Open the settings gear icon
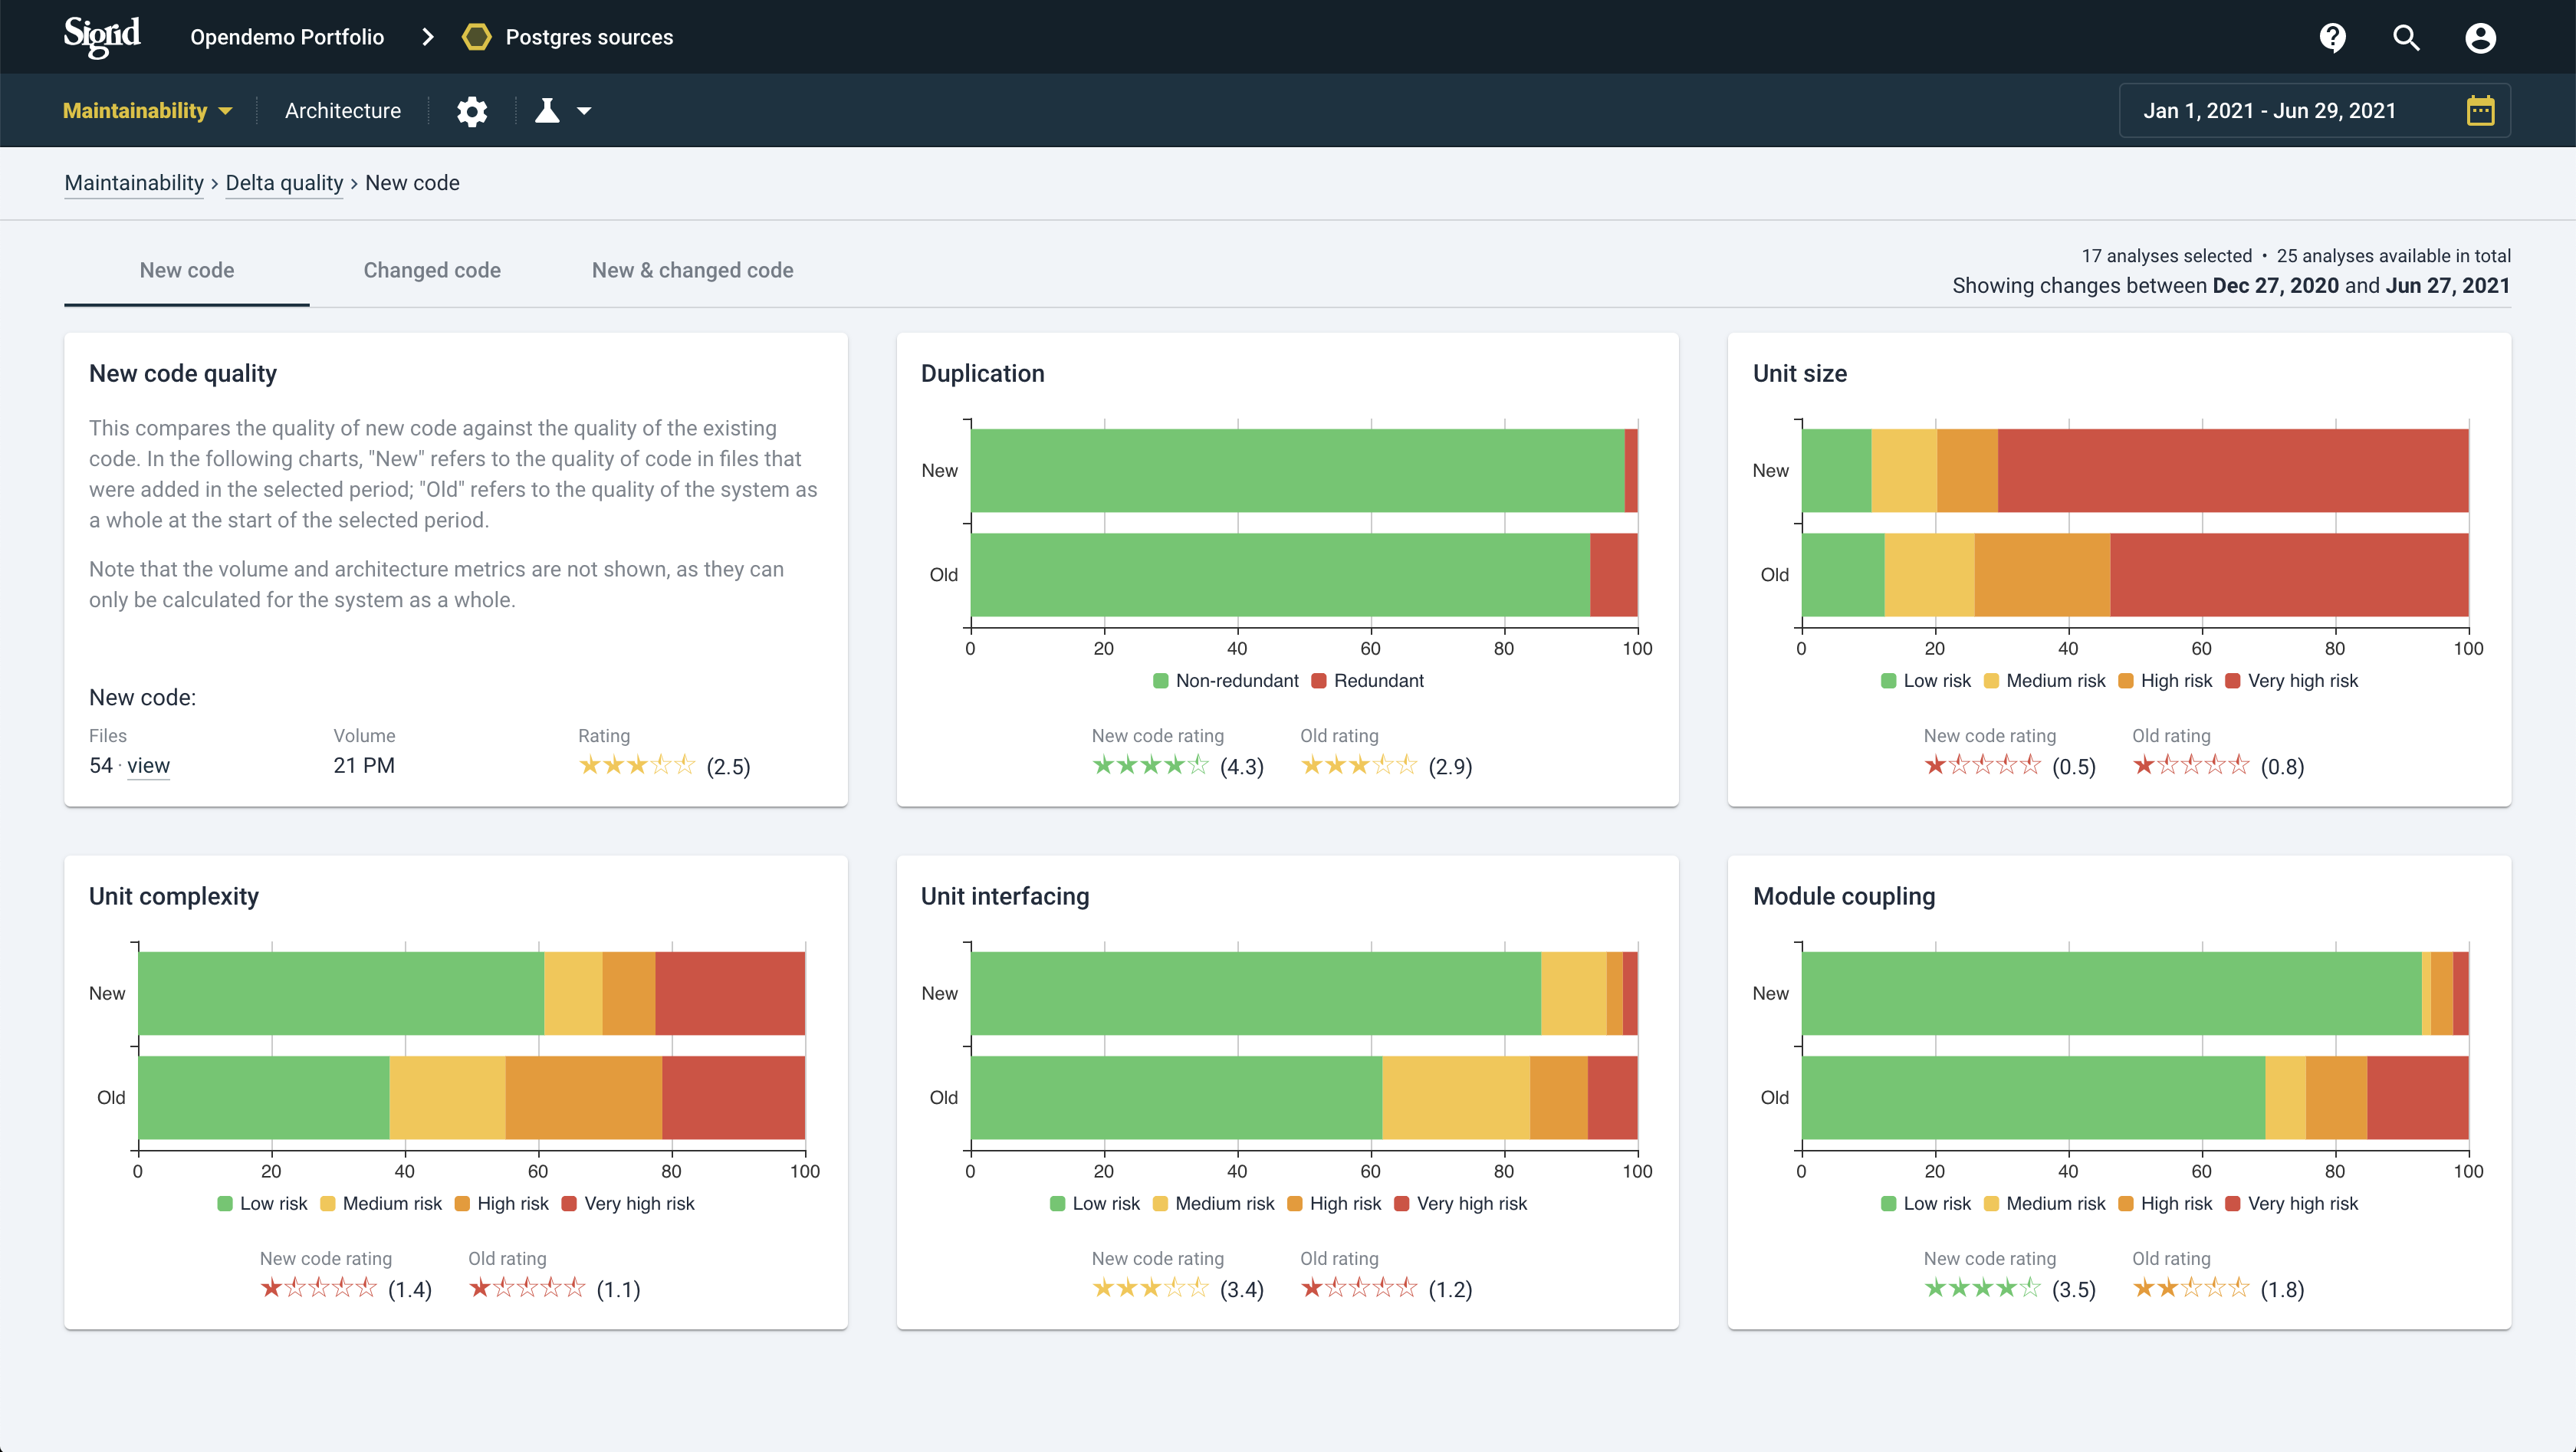This screenshot has width=2576, height=1452. click(472, 111)
